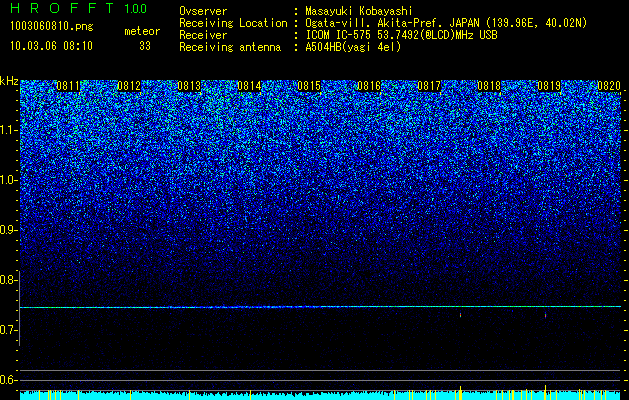Click the 0814 time marker
Viewport: 629px width, 400px height.
tap(249, 86)
